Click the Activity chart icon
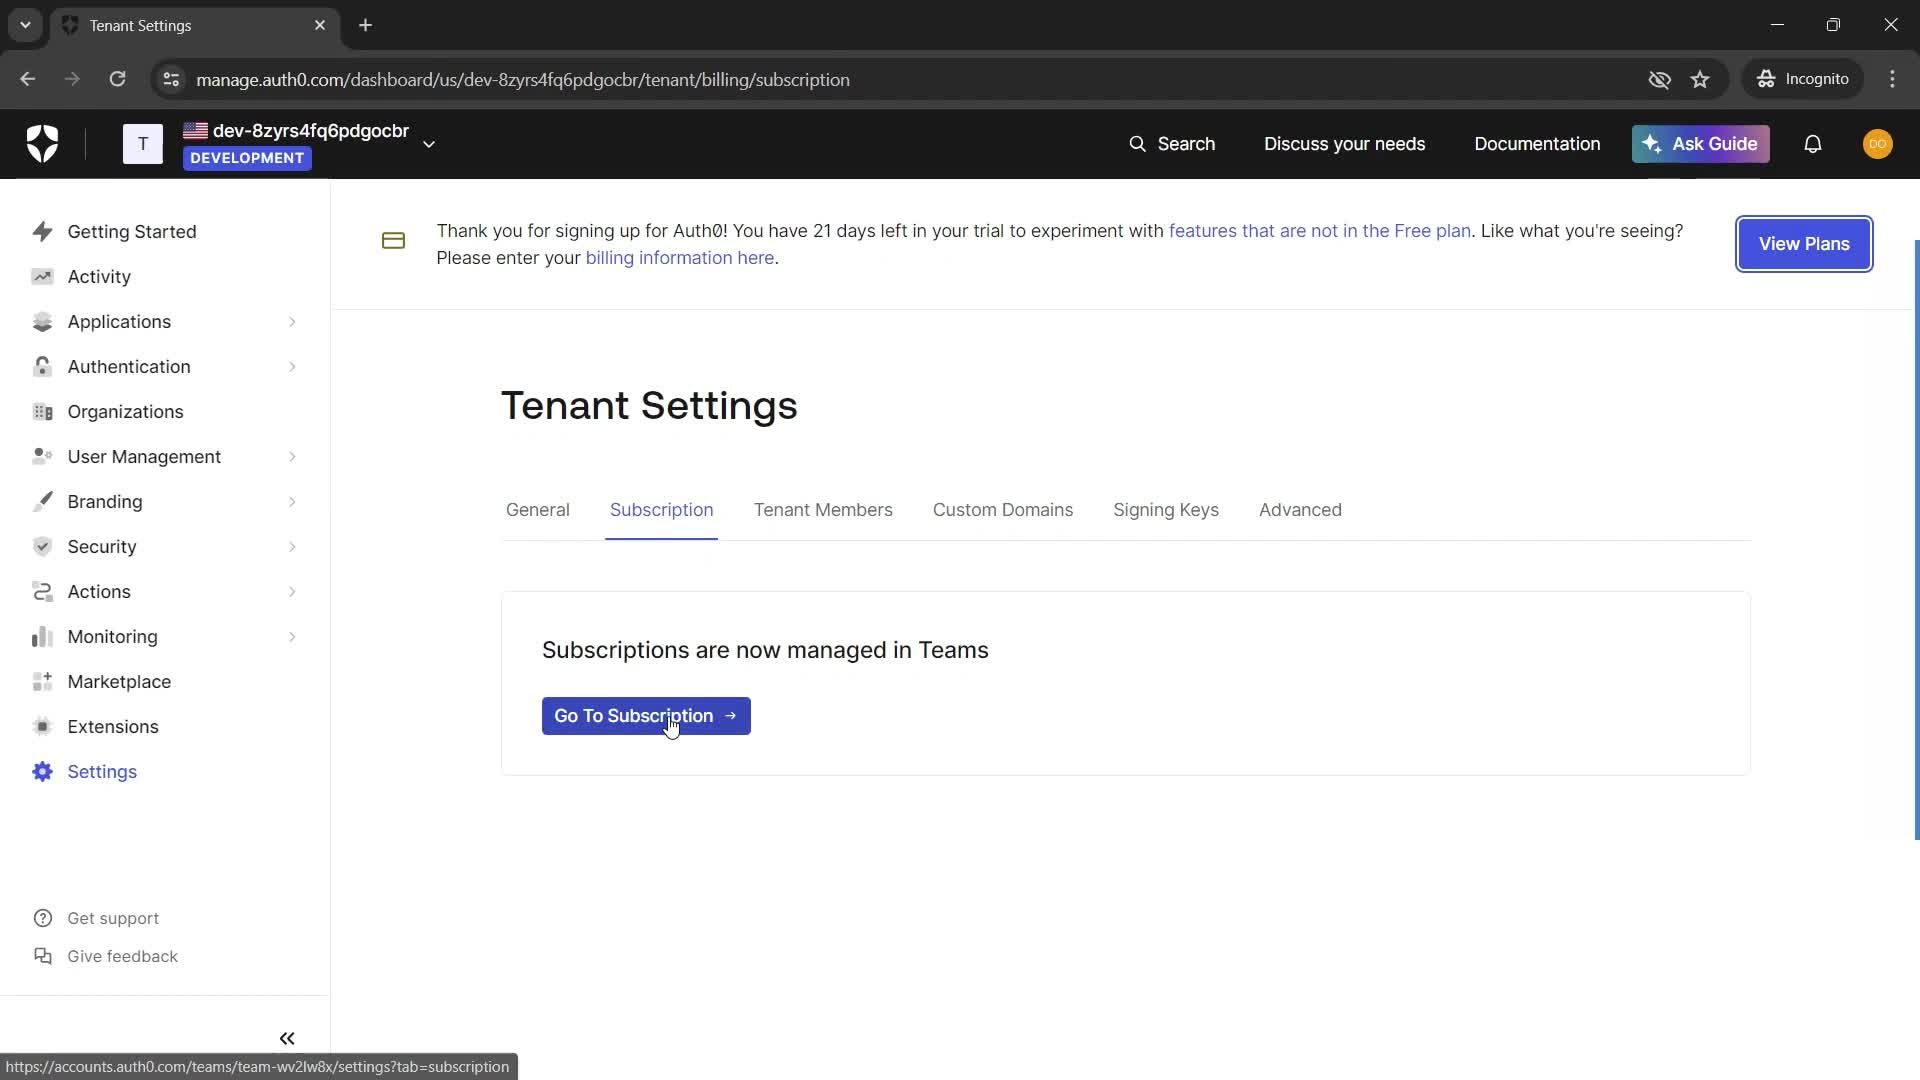This screenshot has height=1080, width=1920. [x=42, y=276]
